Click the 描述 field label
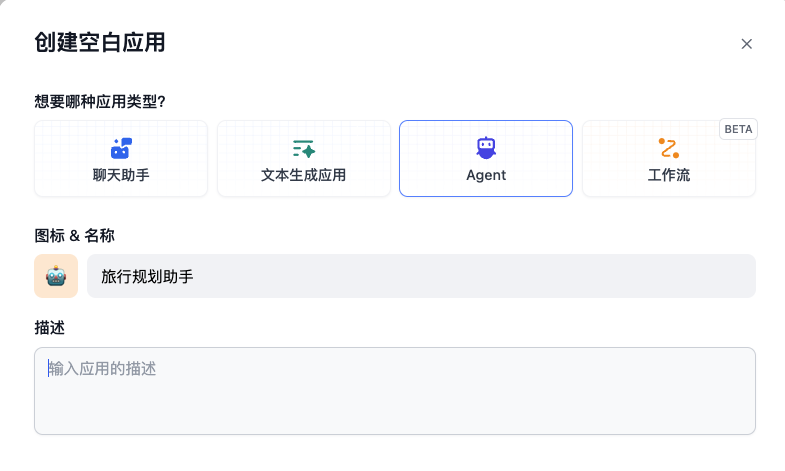785x471 pixels. pyautogui.click(x=50, y=328)
